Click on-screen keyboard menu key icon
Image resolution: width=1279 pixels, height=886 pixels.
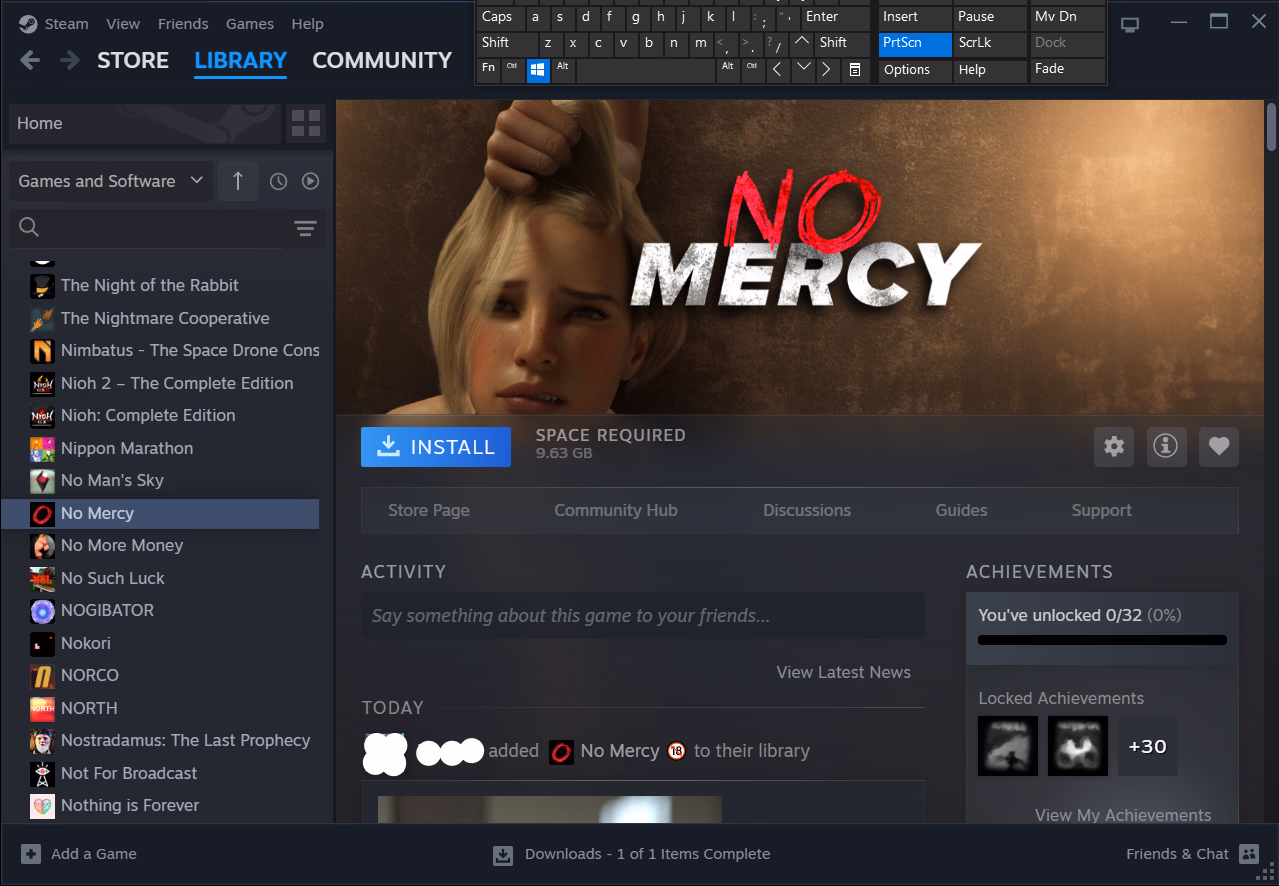[x=855, y=70]
